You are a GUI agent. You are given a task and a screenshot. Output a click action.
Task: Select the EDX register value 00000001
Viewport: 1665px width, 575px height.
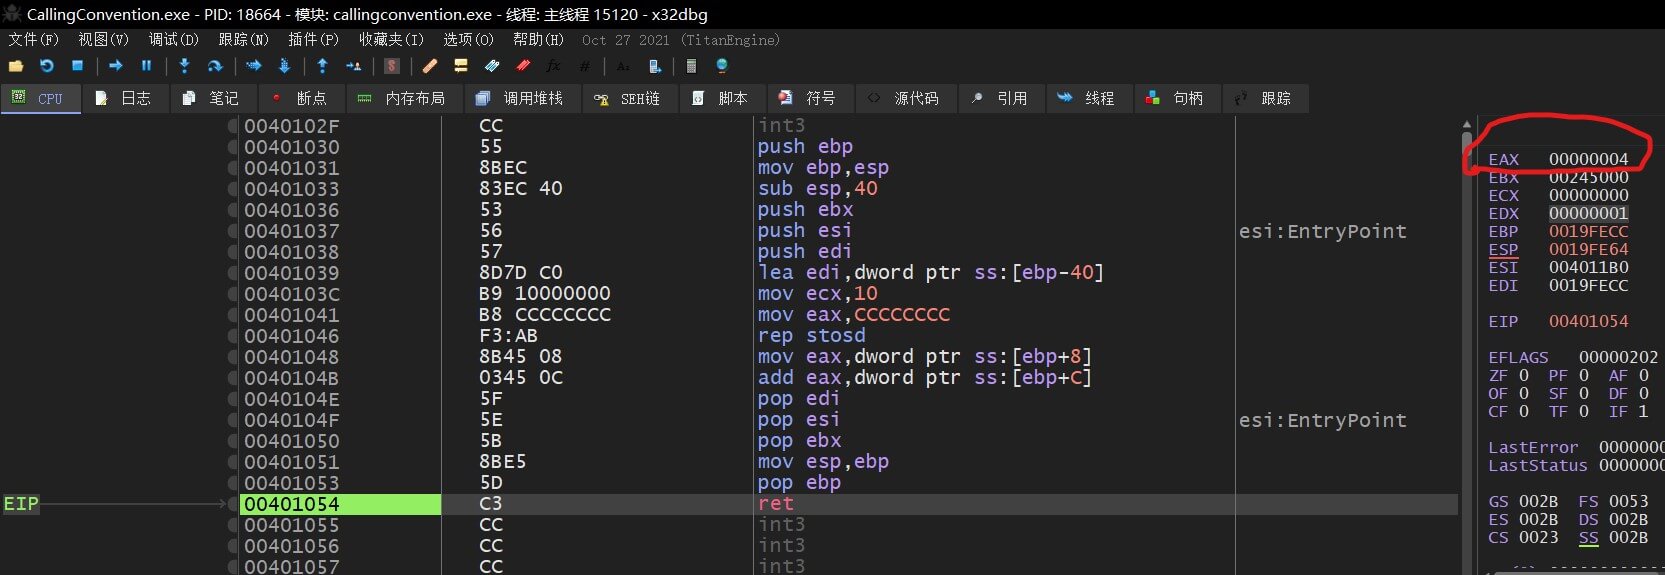tap(1588, 214)
